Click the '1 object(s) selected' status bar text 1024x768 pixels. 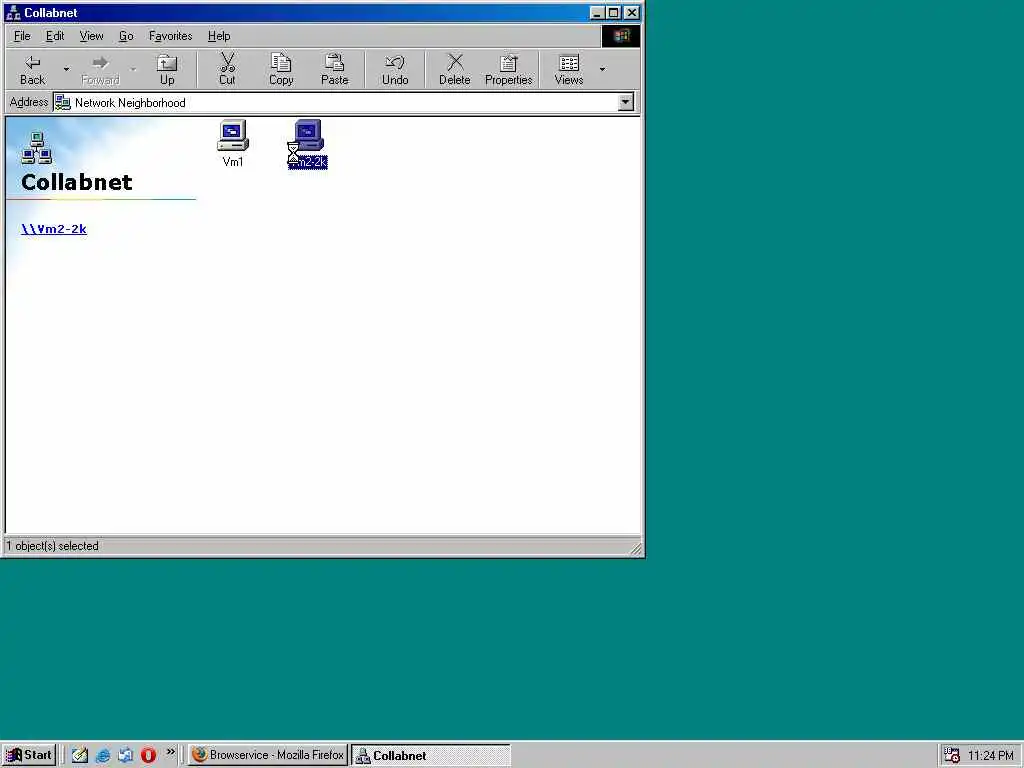[53, 546]
